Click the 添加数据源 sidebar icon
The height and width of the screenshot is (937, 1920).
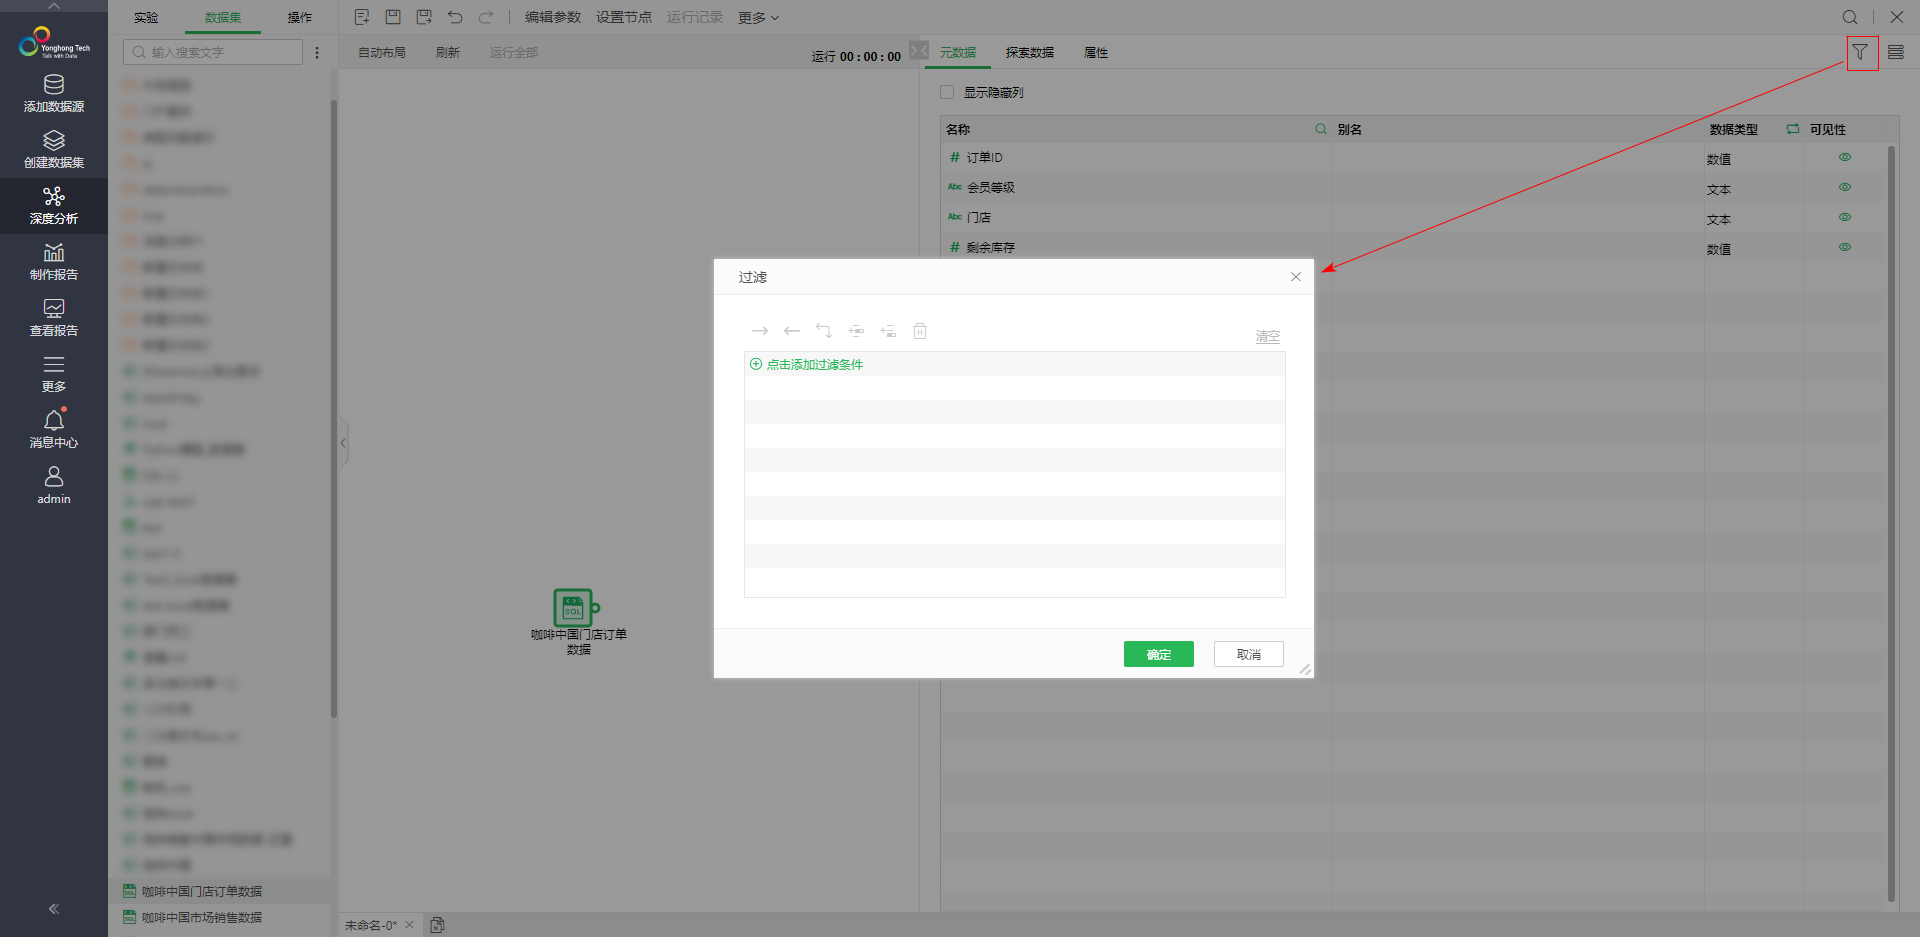tap(54, 93)
